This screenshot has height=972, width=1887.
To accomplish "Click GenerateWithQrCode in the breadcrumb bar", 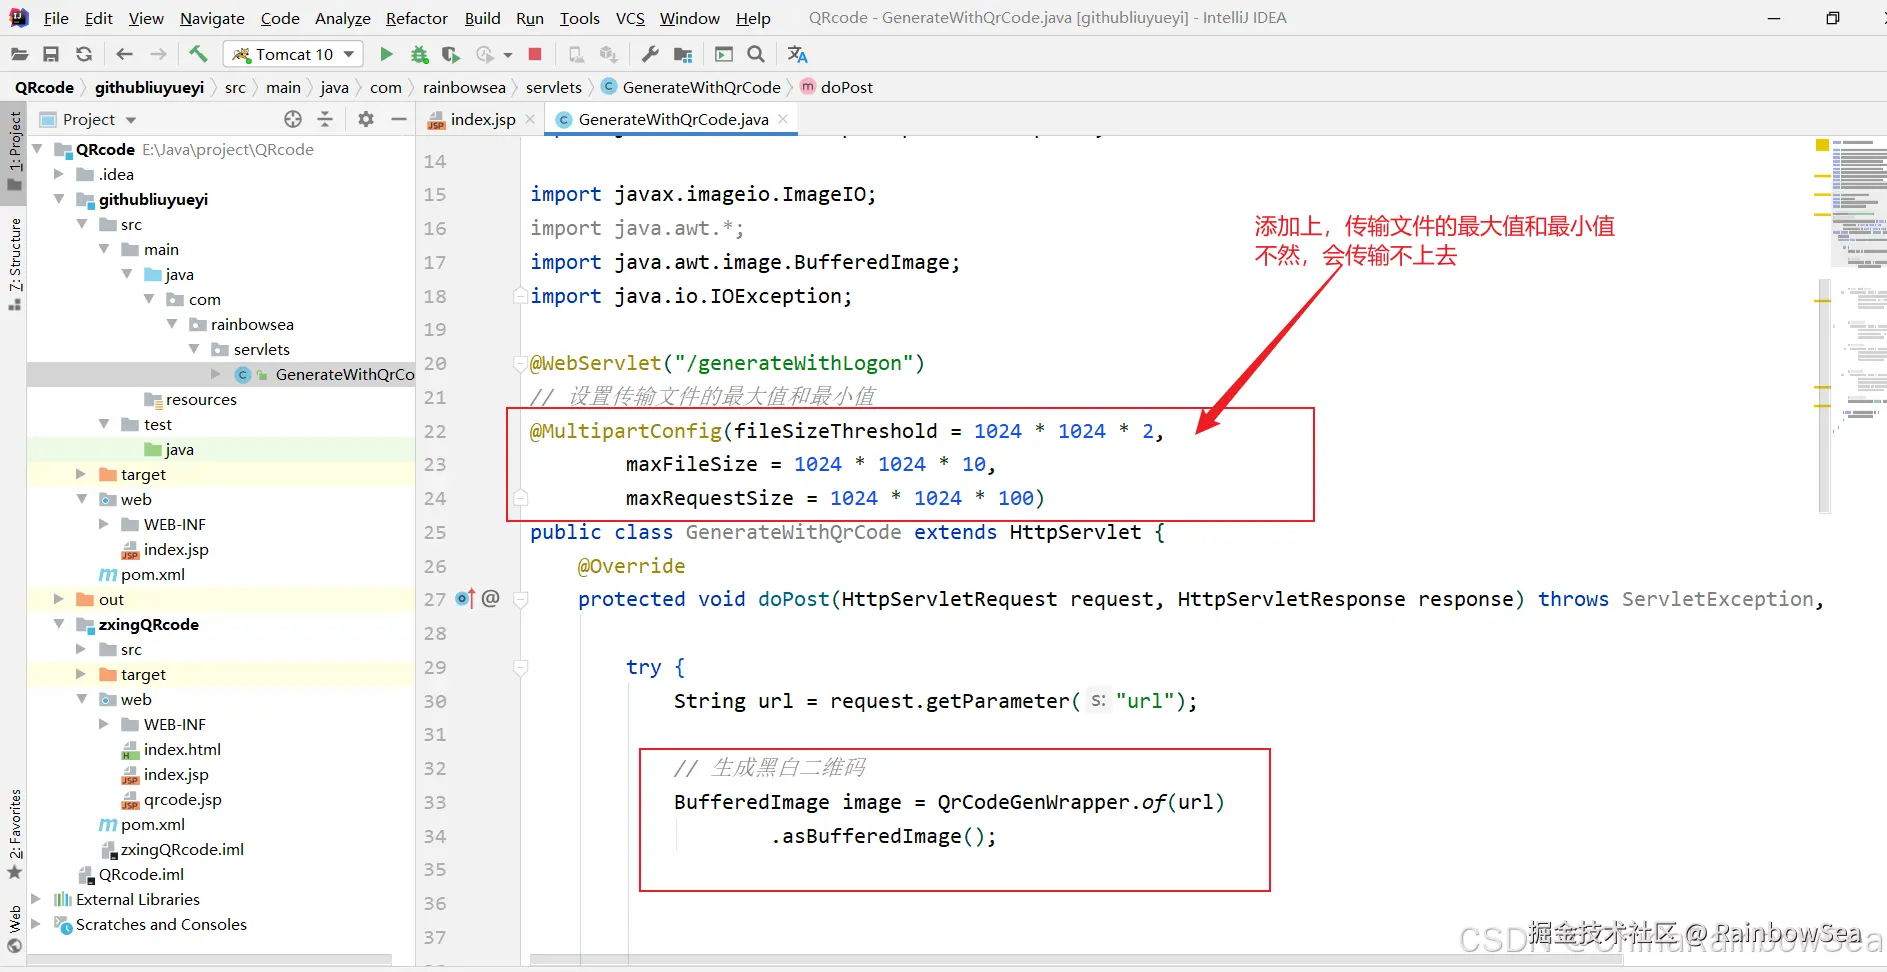I will [691, 87].
